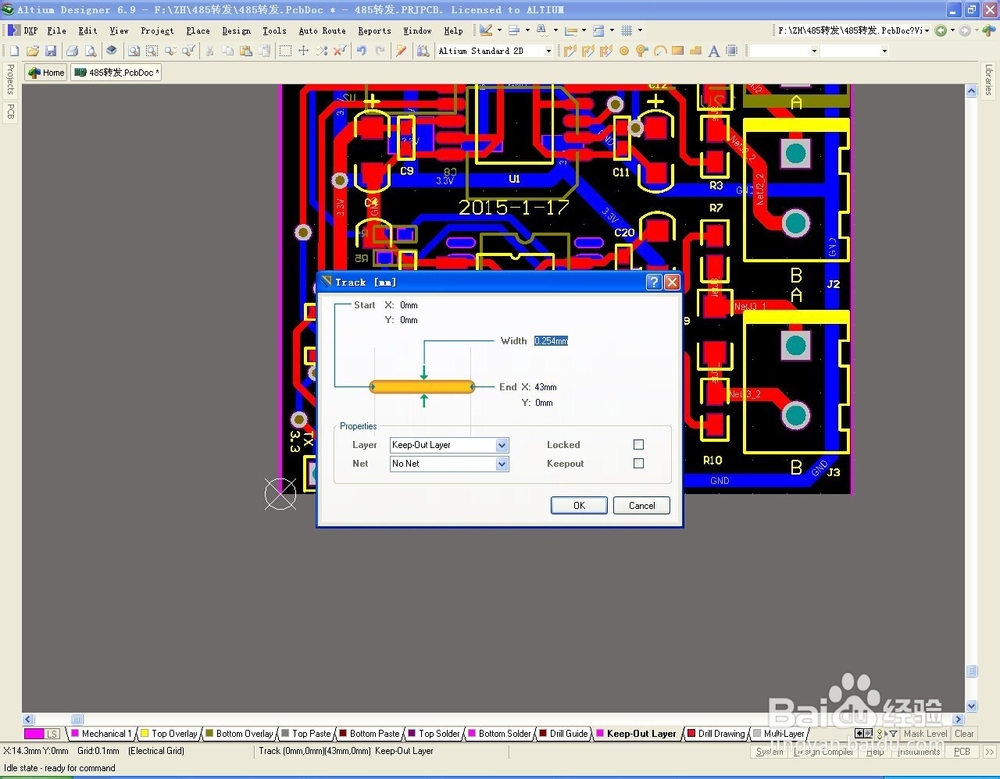Click the Undo arrow icon
The width and height of the screenshot is (1000, 779).
click(362, 50)
